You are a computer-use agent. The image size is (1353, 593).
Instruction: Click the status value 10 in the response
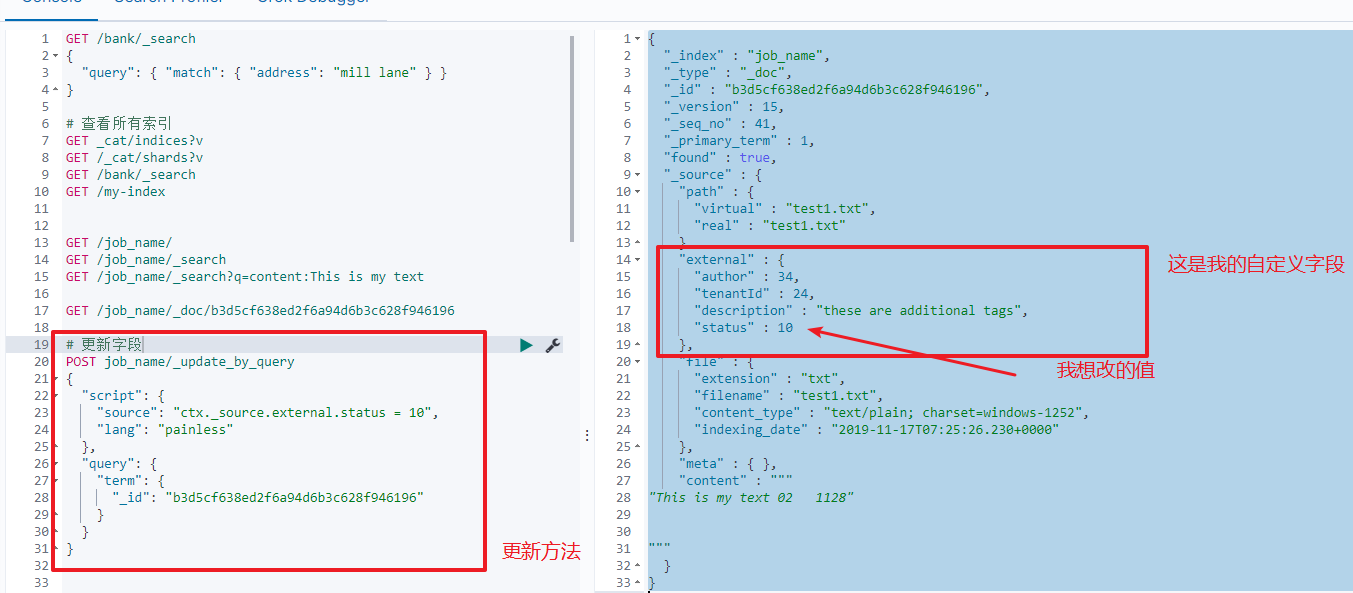(x=786, y=327)
